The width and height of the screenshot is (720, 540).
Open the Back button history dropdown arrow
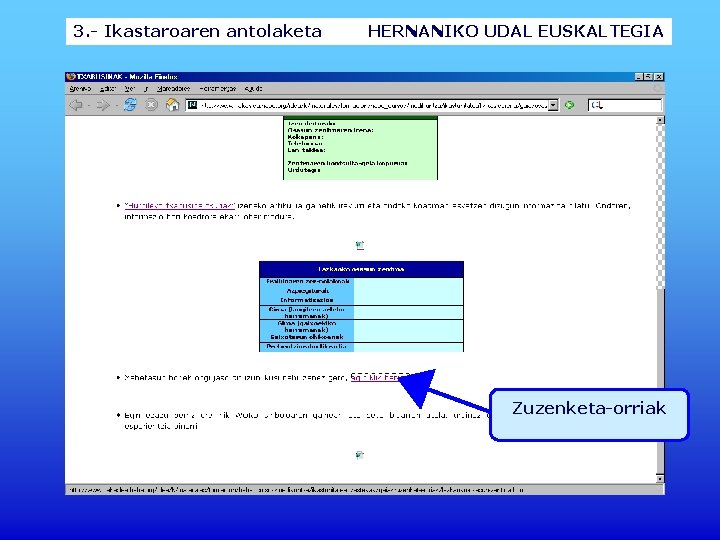click(x=88, y=106)
